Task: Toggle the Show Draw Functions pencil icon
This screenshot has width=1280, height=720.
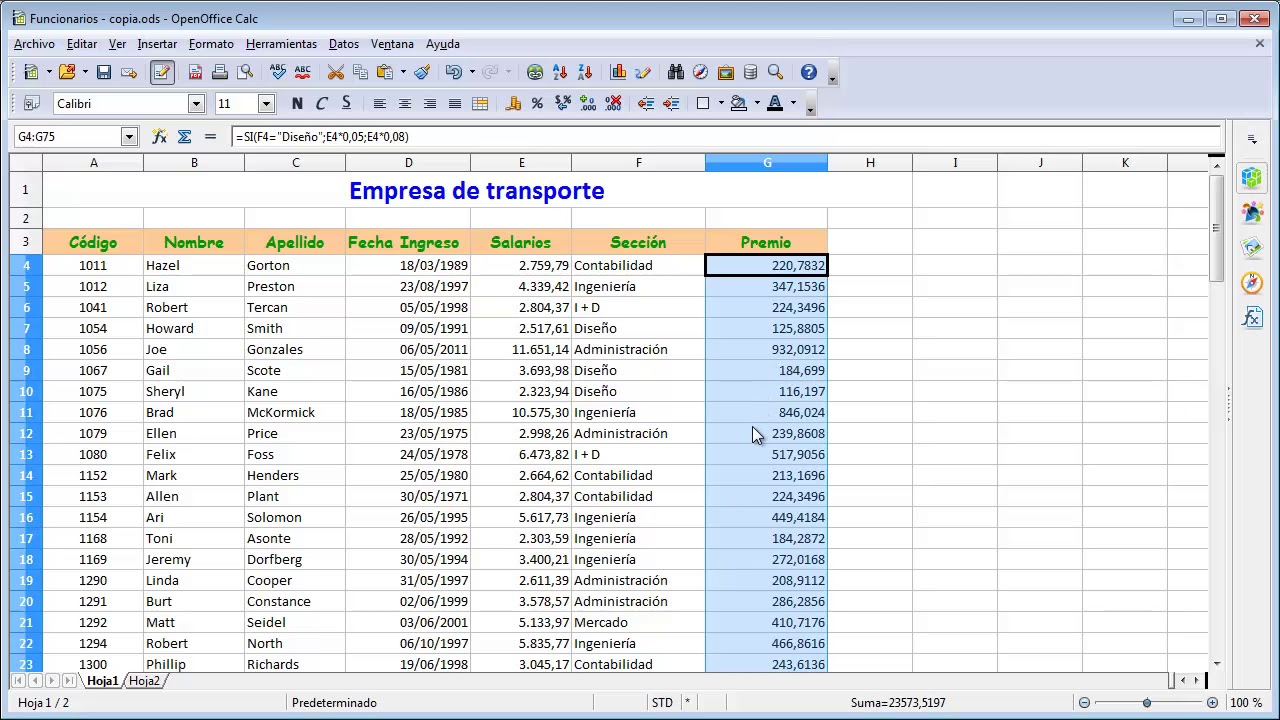Action: [643, 72]
